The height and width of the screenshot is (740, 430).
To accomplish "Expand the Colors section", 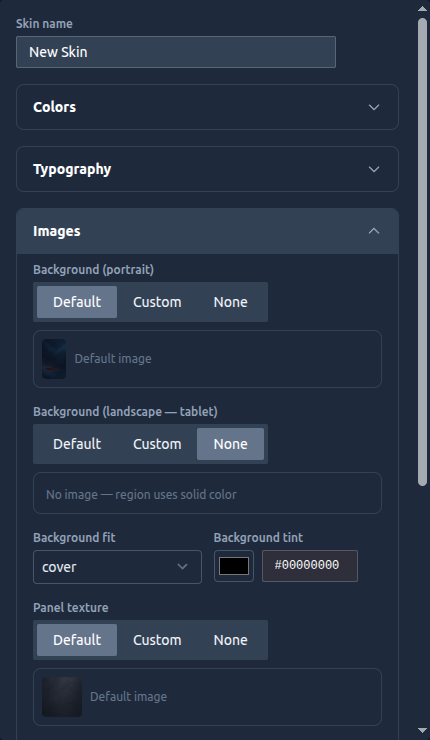I will pos(207,107).
